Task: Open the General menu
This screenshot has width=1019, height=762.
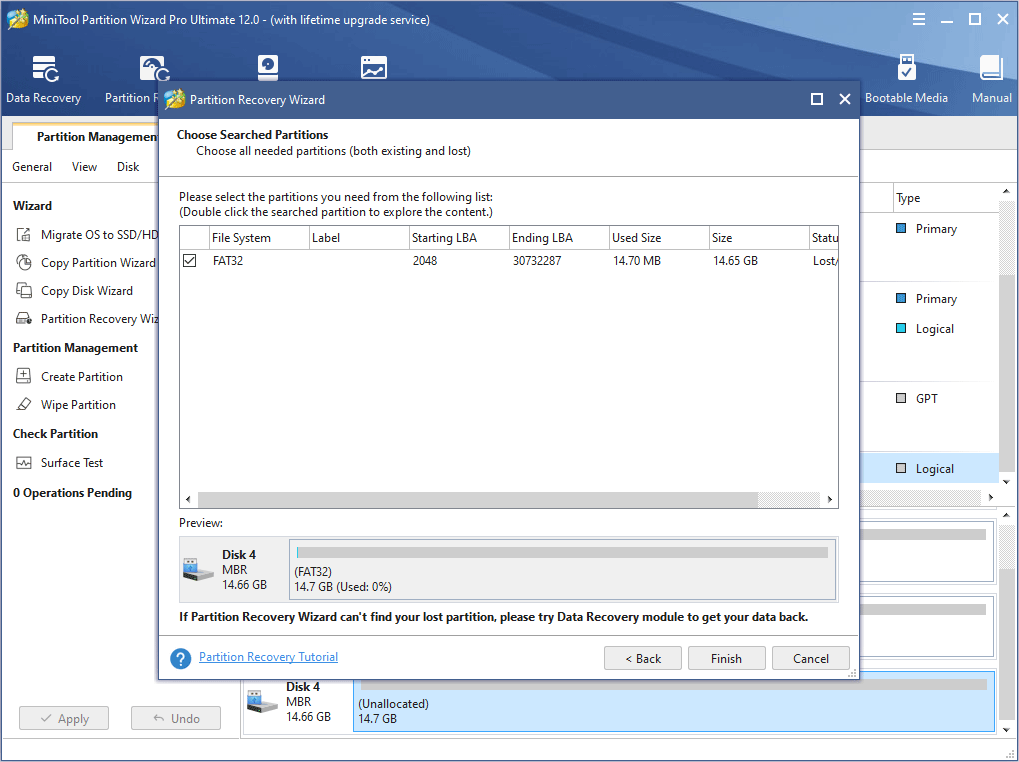Action: (x=32, y=167)
